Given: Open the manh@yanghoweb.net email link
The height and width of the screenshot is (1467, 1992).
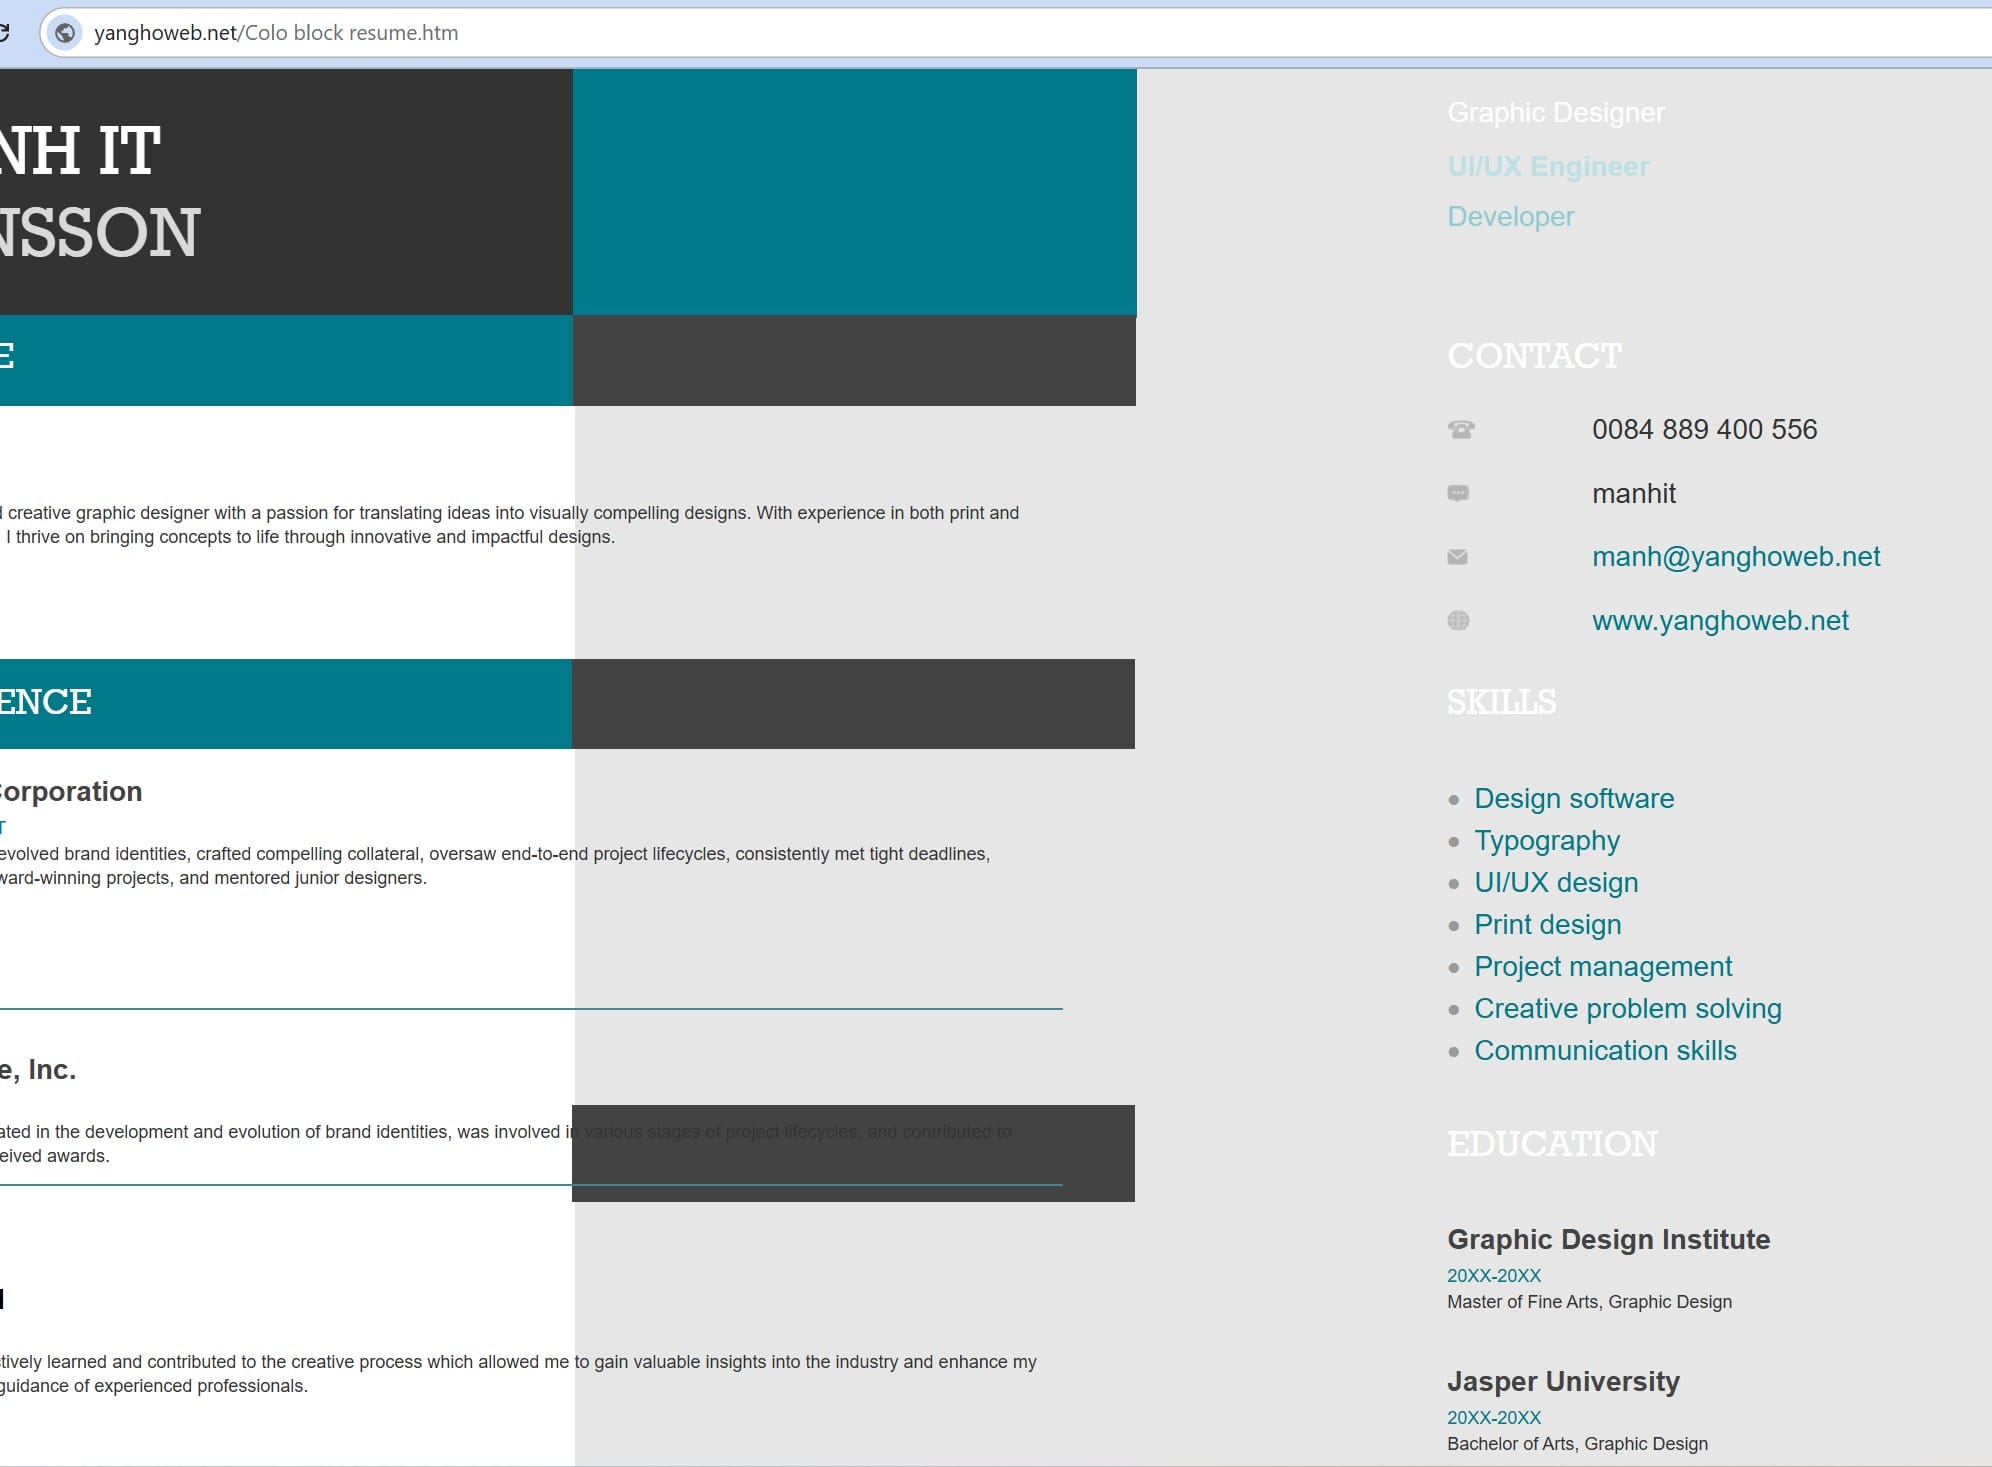Looking at the screenshot, I should pyautogui.click(x=1735, y=557).
